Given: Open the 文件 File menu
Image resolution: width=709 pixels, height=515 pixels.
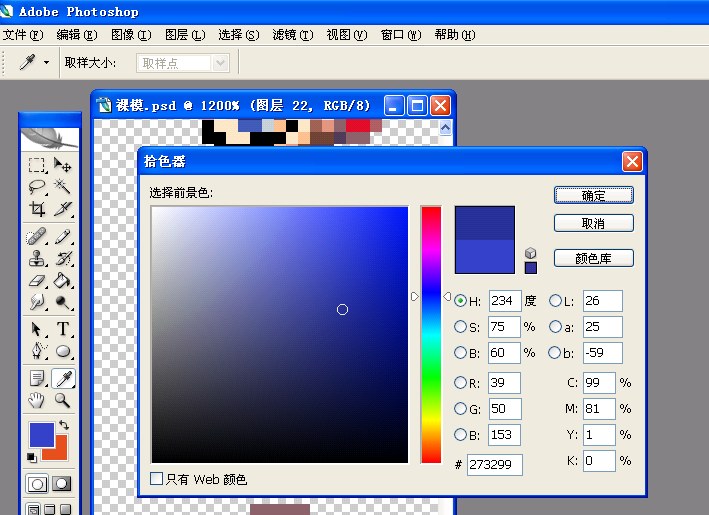Looking at the screenshot, I should 23,35.
